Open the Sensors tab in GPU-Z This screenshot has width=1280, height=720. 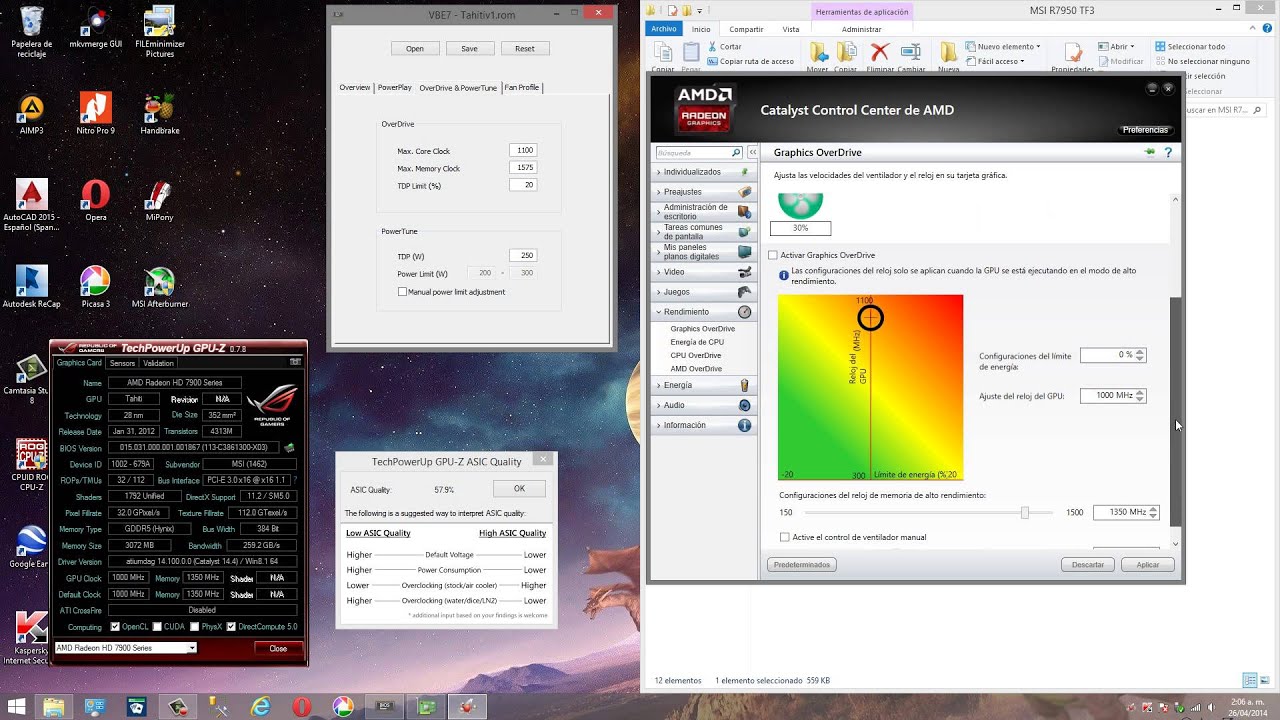tap(122, 363)
